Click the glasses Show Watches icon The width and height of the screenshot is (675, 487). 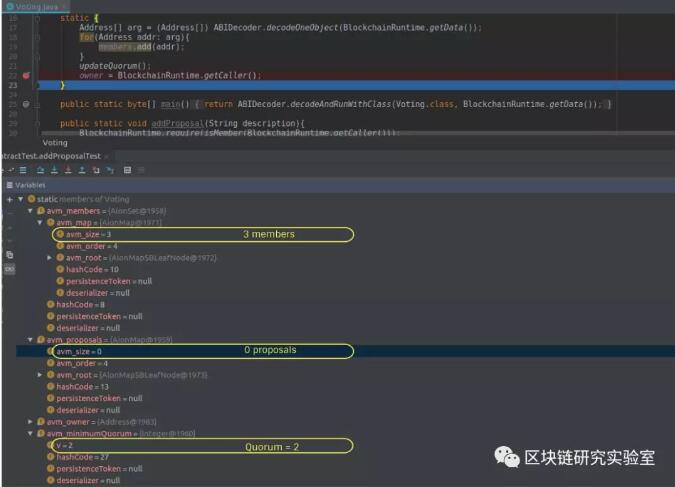9,269
